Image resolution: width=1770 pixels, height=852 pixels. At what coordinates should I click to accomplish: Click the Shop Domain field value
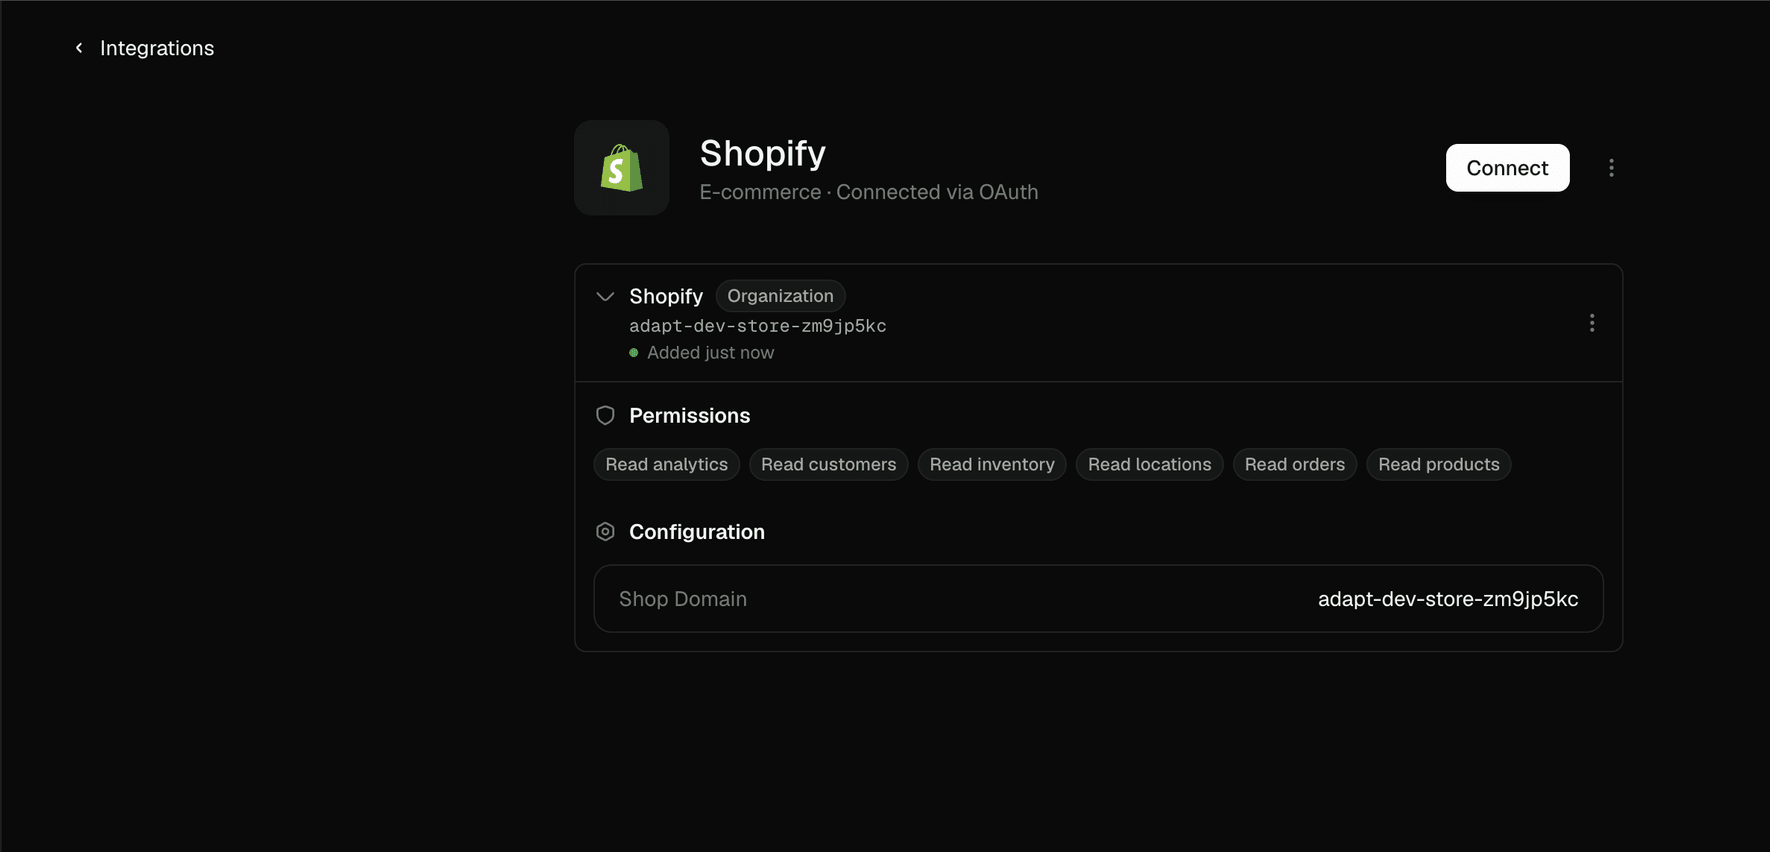pyautogui.click(x=1447, y=599)
